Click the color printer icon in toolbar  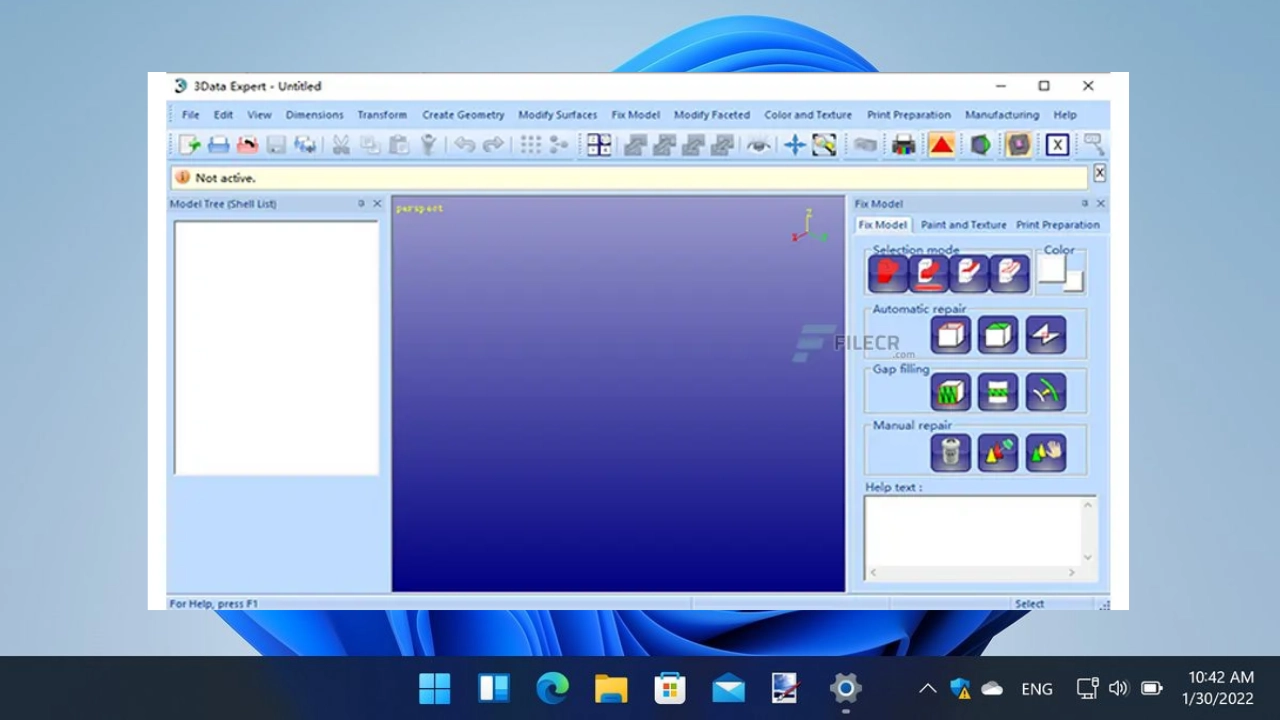[x=904, y=145]
